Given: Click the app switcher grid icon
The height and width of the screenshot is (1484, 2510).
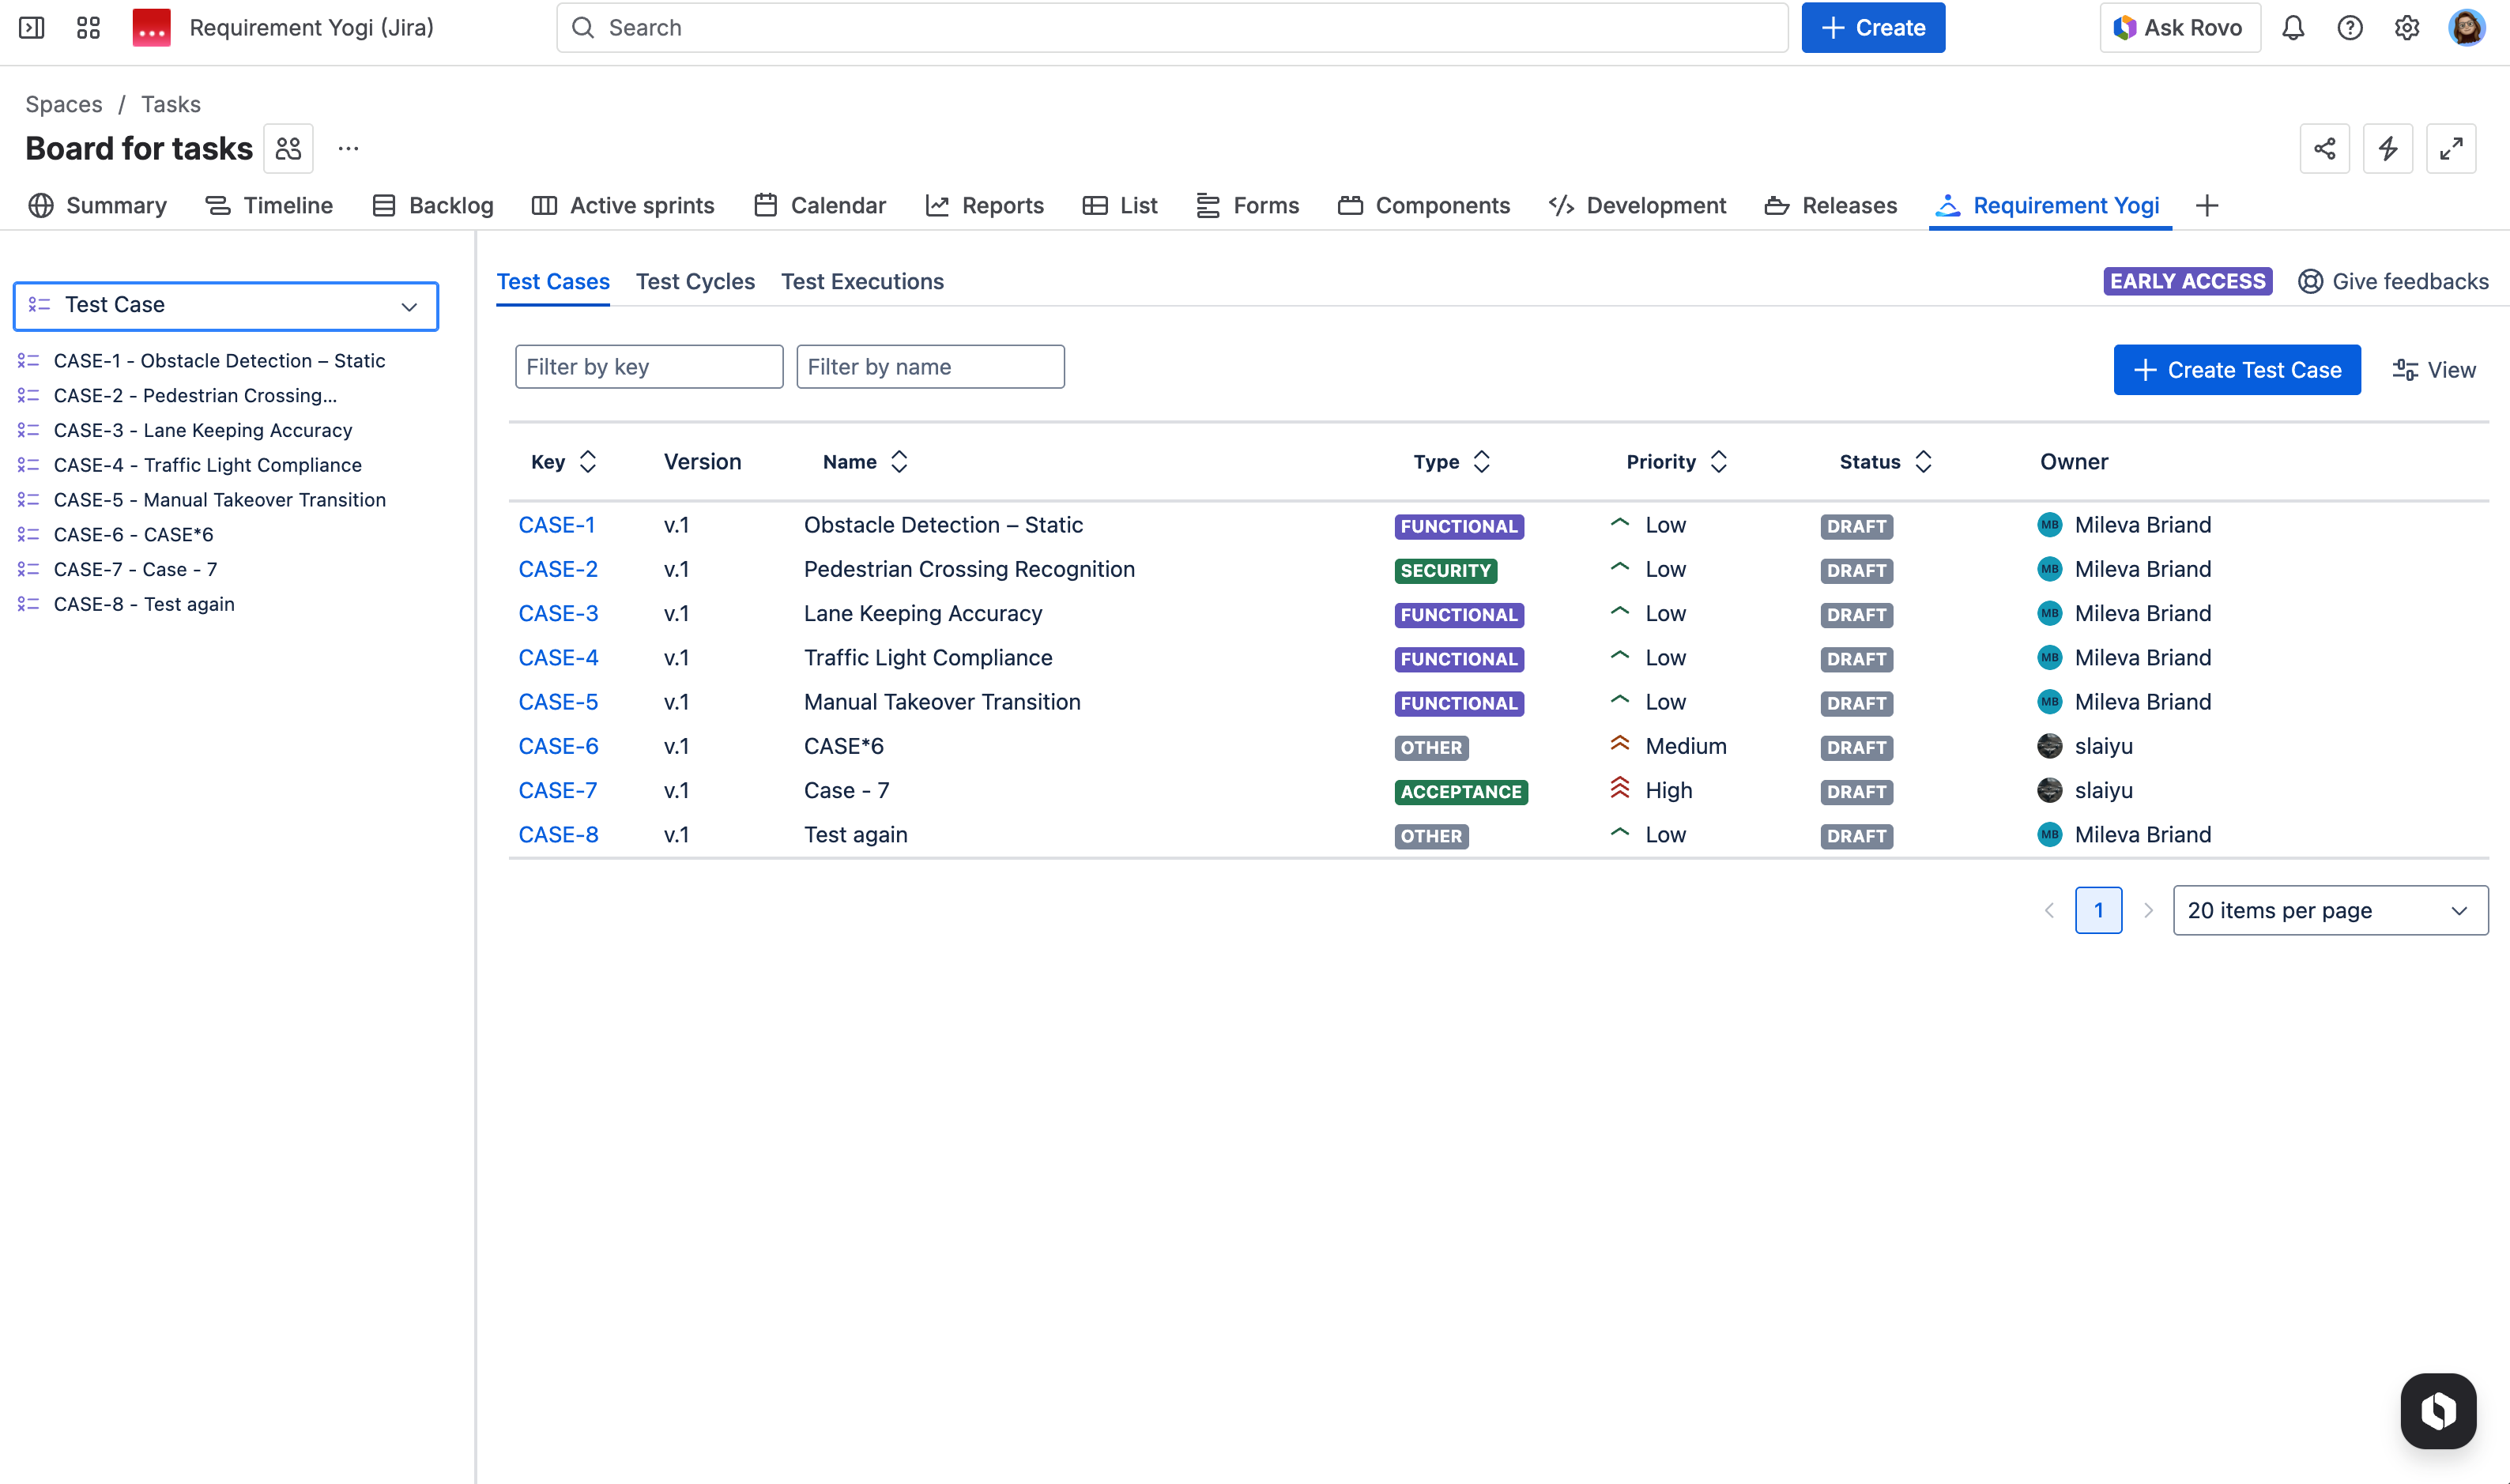Looking at the screenshot, I should (x=88, y=28).
